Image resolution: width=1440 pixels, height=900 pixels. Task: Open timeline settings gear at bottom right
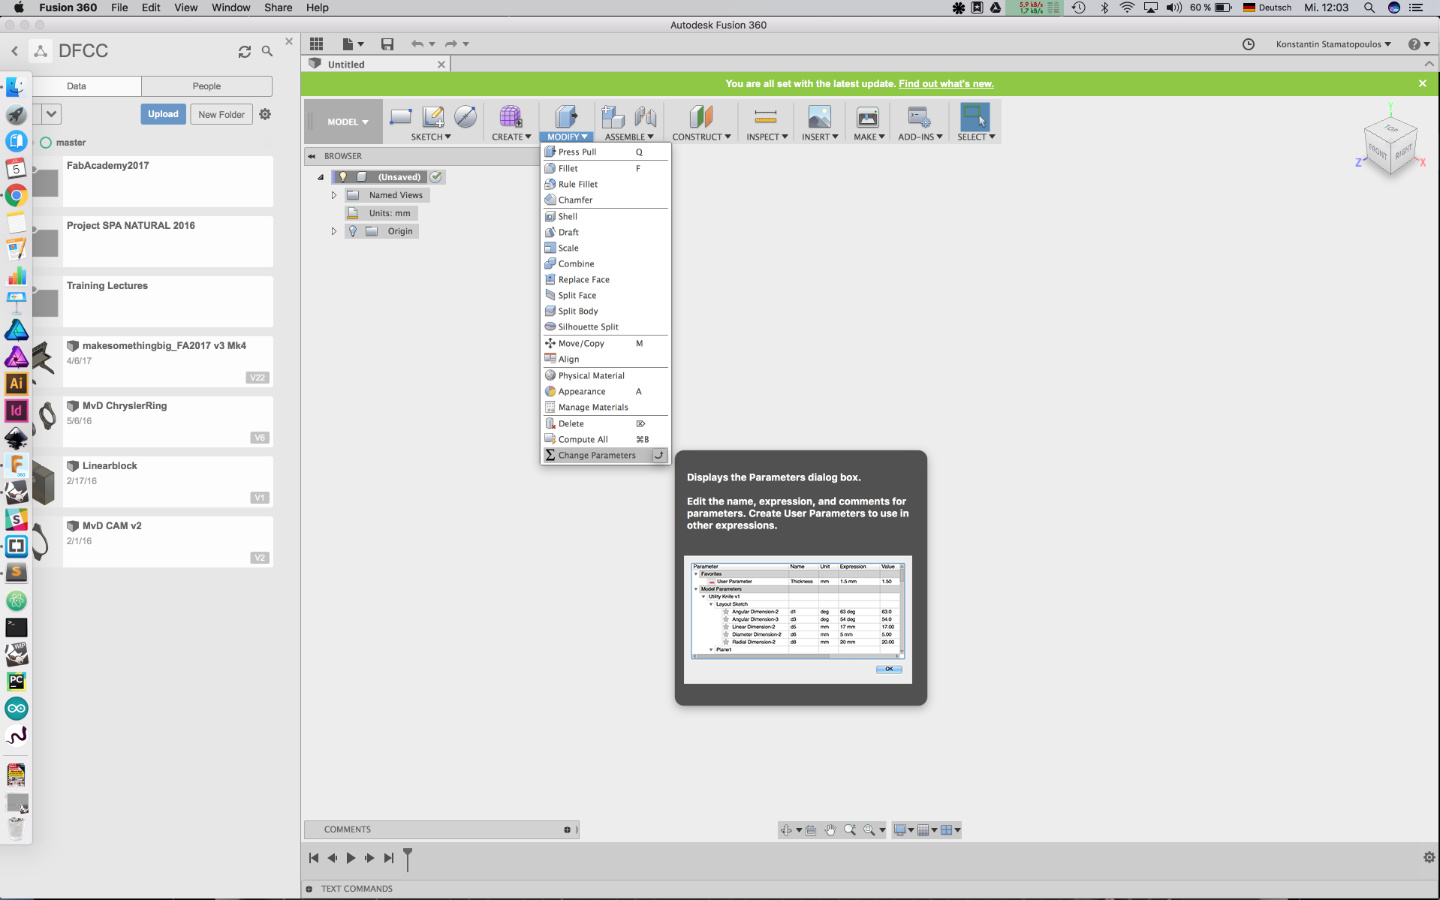(x=1429, y=857)
